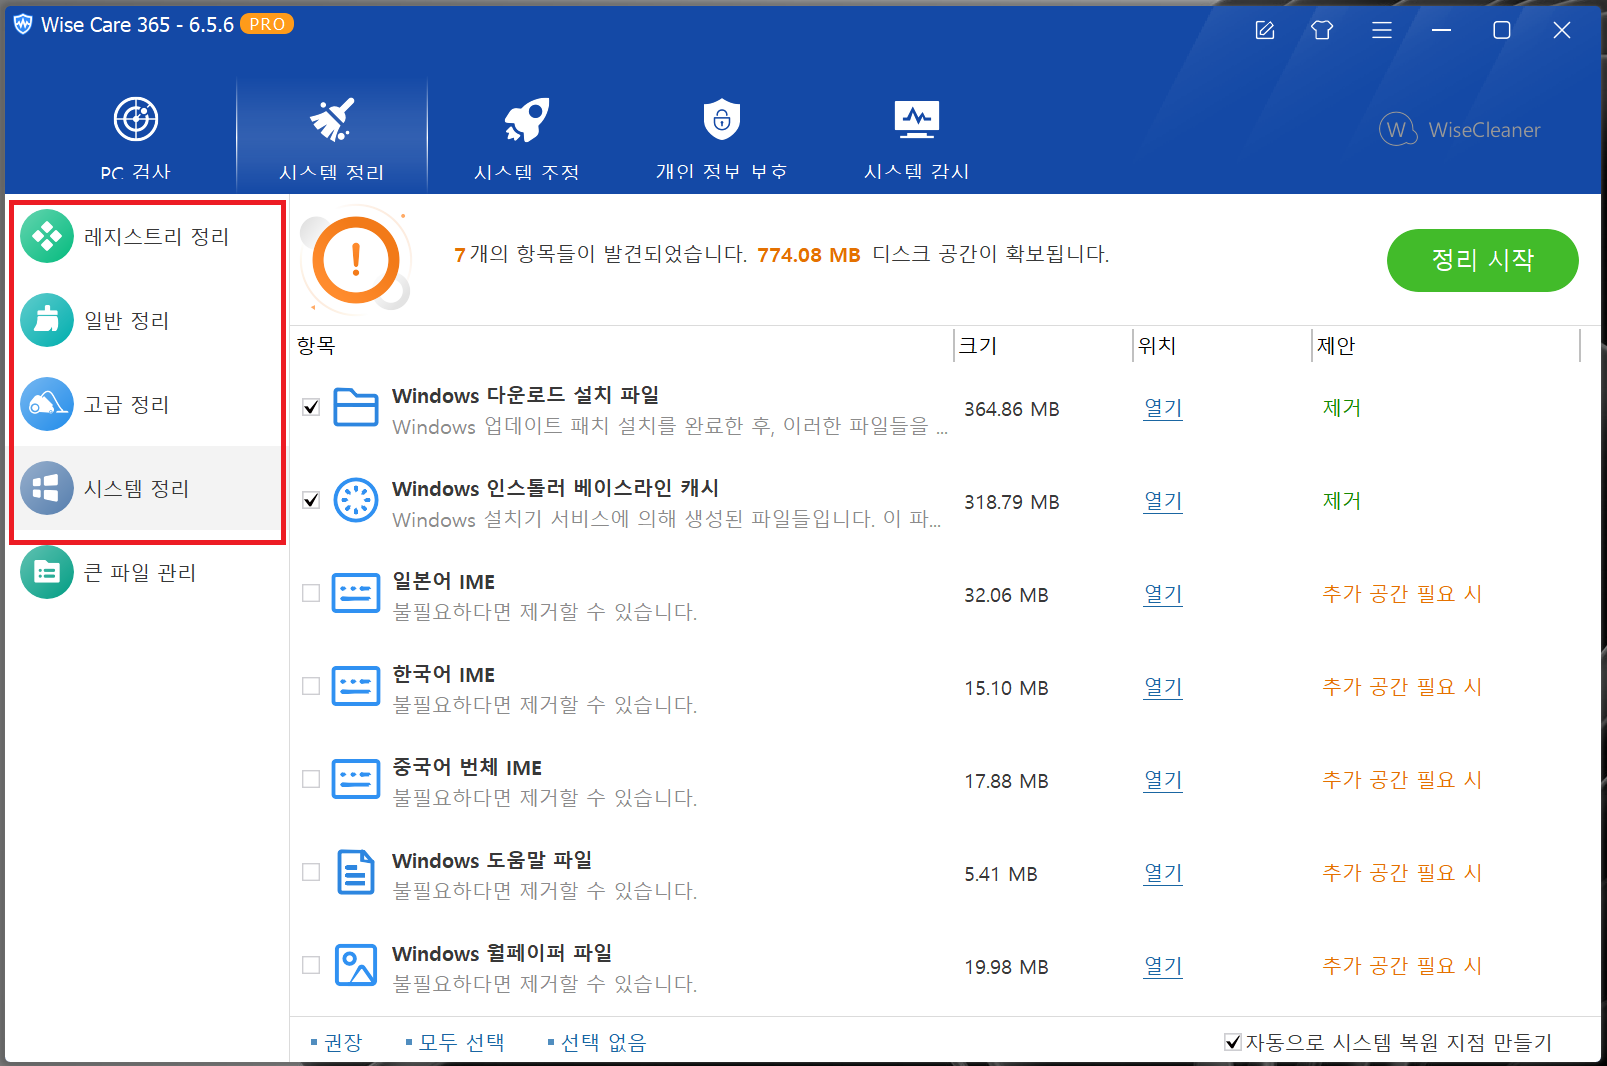Click 제거 suggestion for Windows 다운로드 설치 파일
Viewport: 1607px width, 1066px height.
click(1342, 408)
